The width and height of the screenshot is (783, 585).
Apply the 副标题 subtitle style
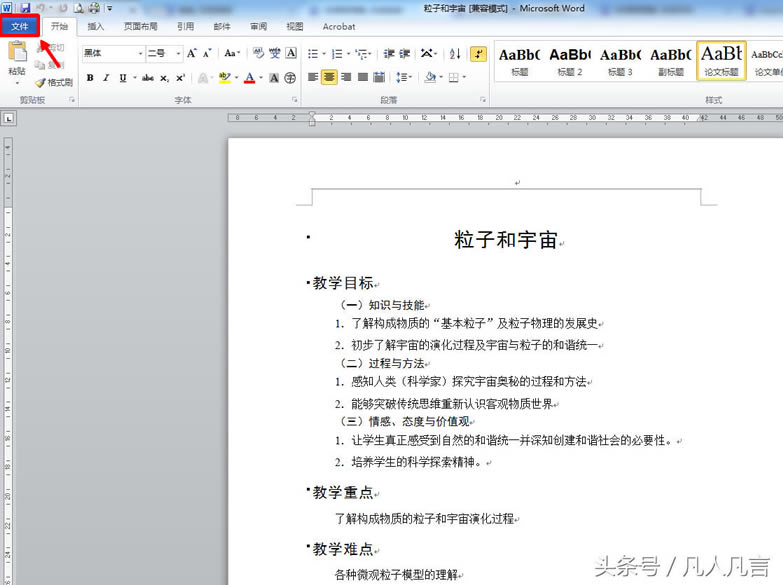pos(670,60)
